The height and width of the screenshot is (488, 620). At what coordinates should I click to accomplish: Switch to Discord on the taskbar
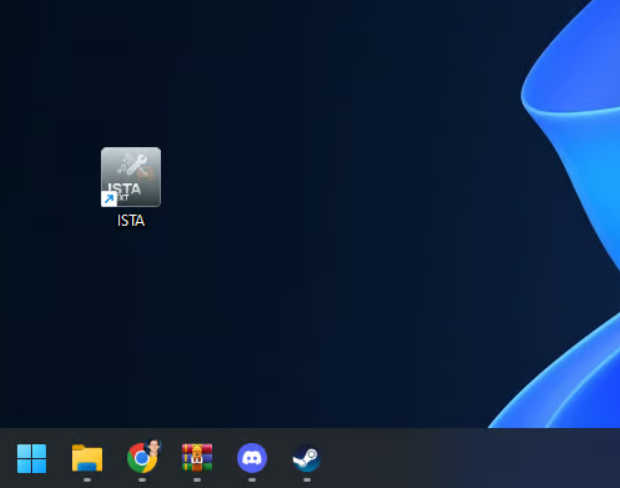[252, 458]
